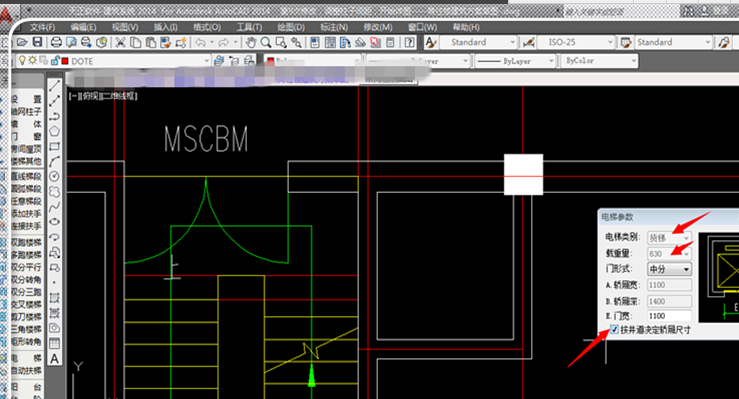Click the Cut scissors icon

pos(121,42)
